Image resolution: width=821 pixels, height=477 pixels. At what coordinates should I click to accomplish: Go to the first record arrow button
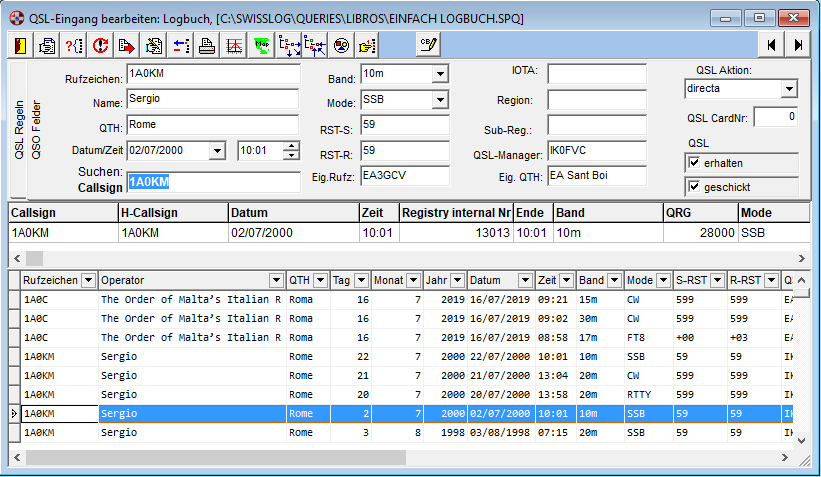(x=772, y=45)
